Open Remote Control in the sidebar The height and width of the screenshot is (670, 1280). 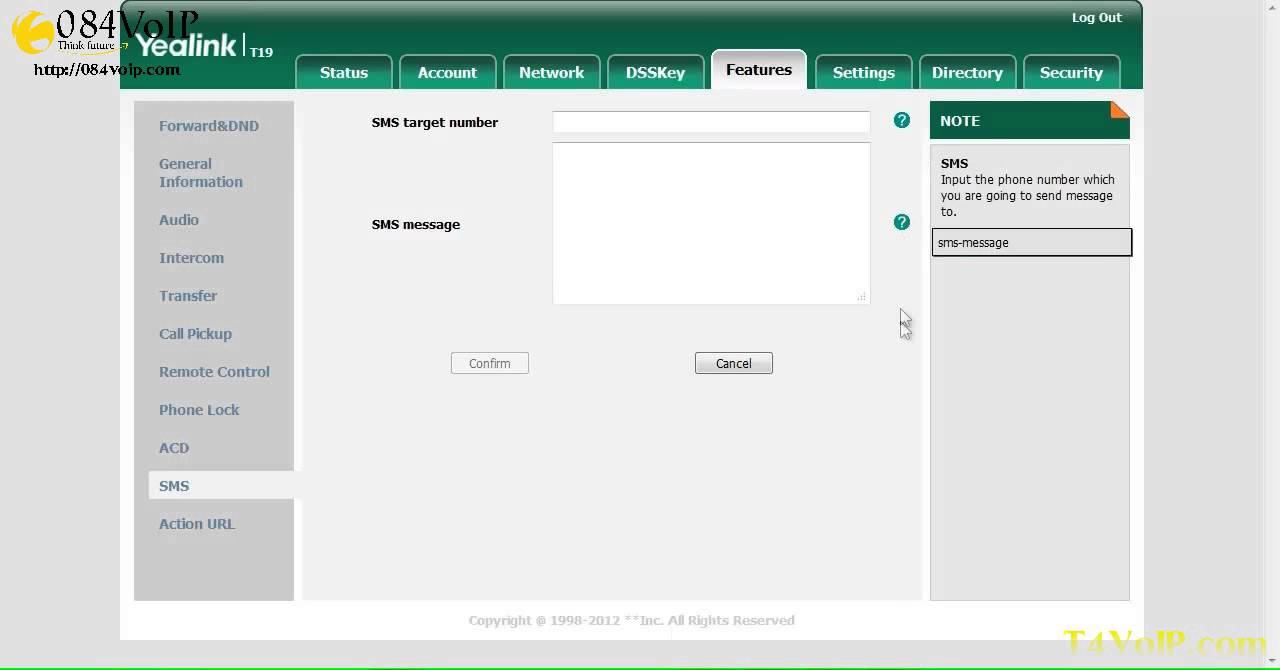tap(214, 372)
